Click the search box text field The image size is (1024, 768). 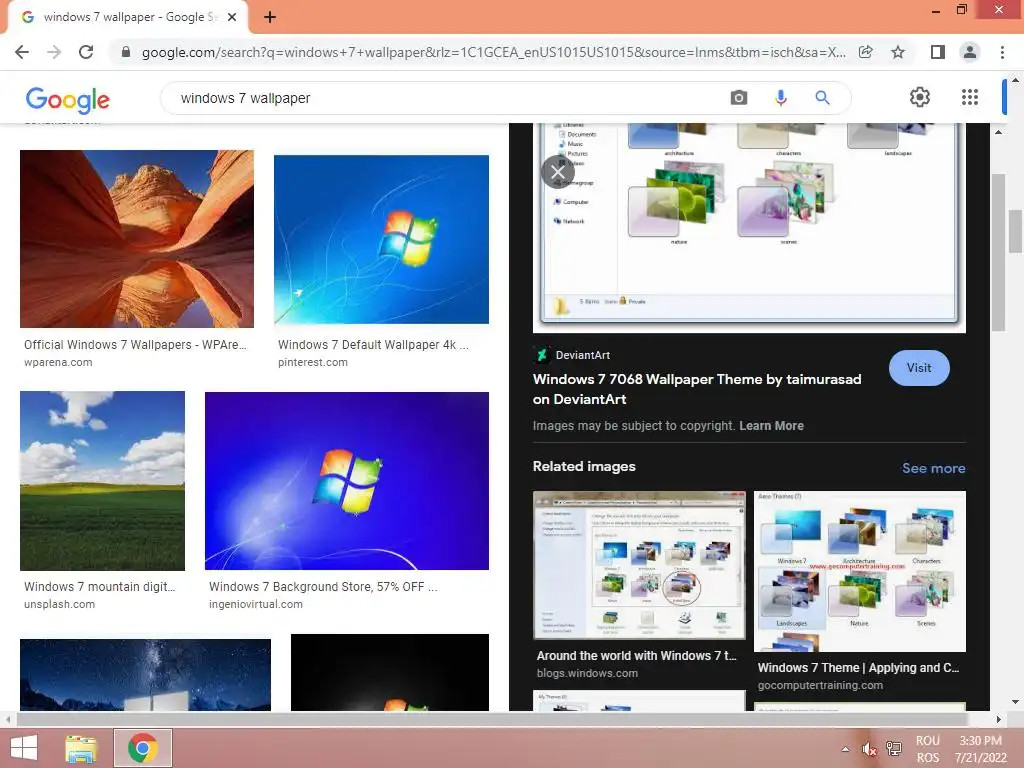451,98
